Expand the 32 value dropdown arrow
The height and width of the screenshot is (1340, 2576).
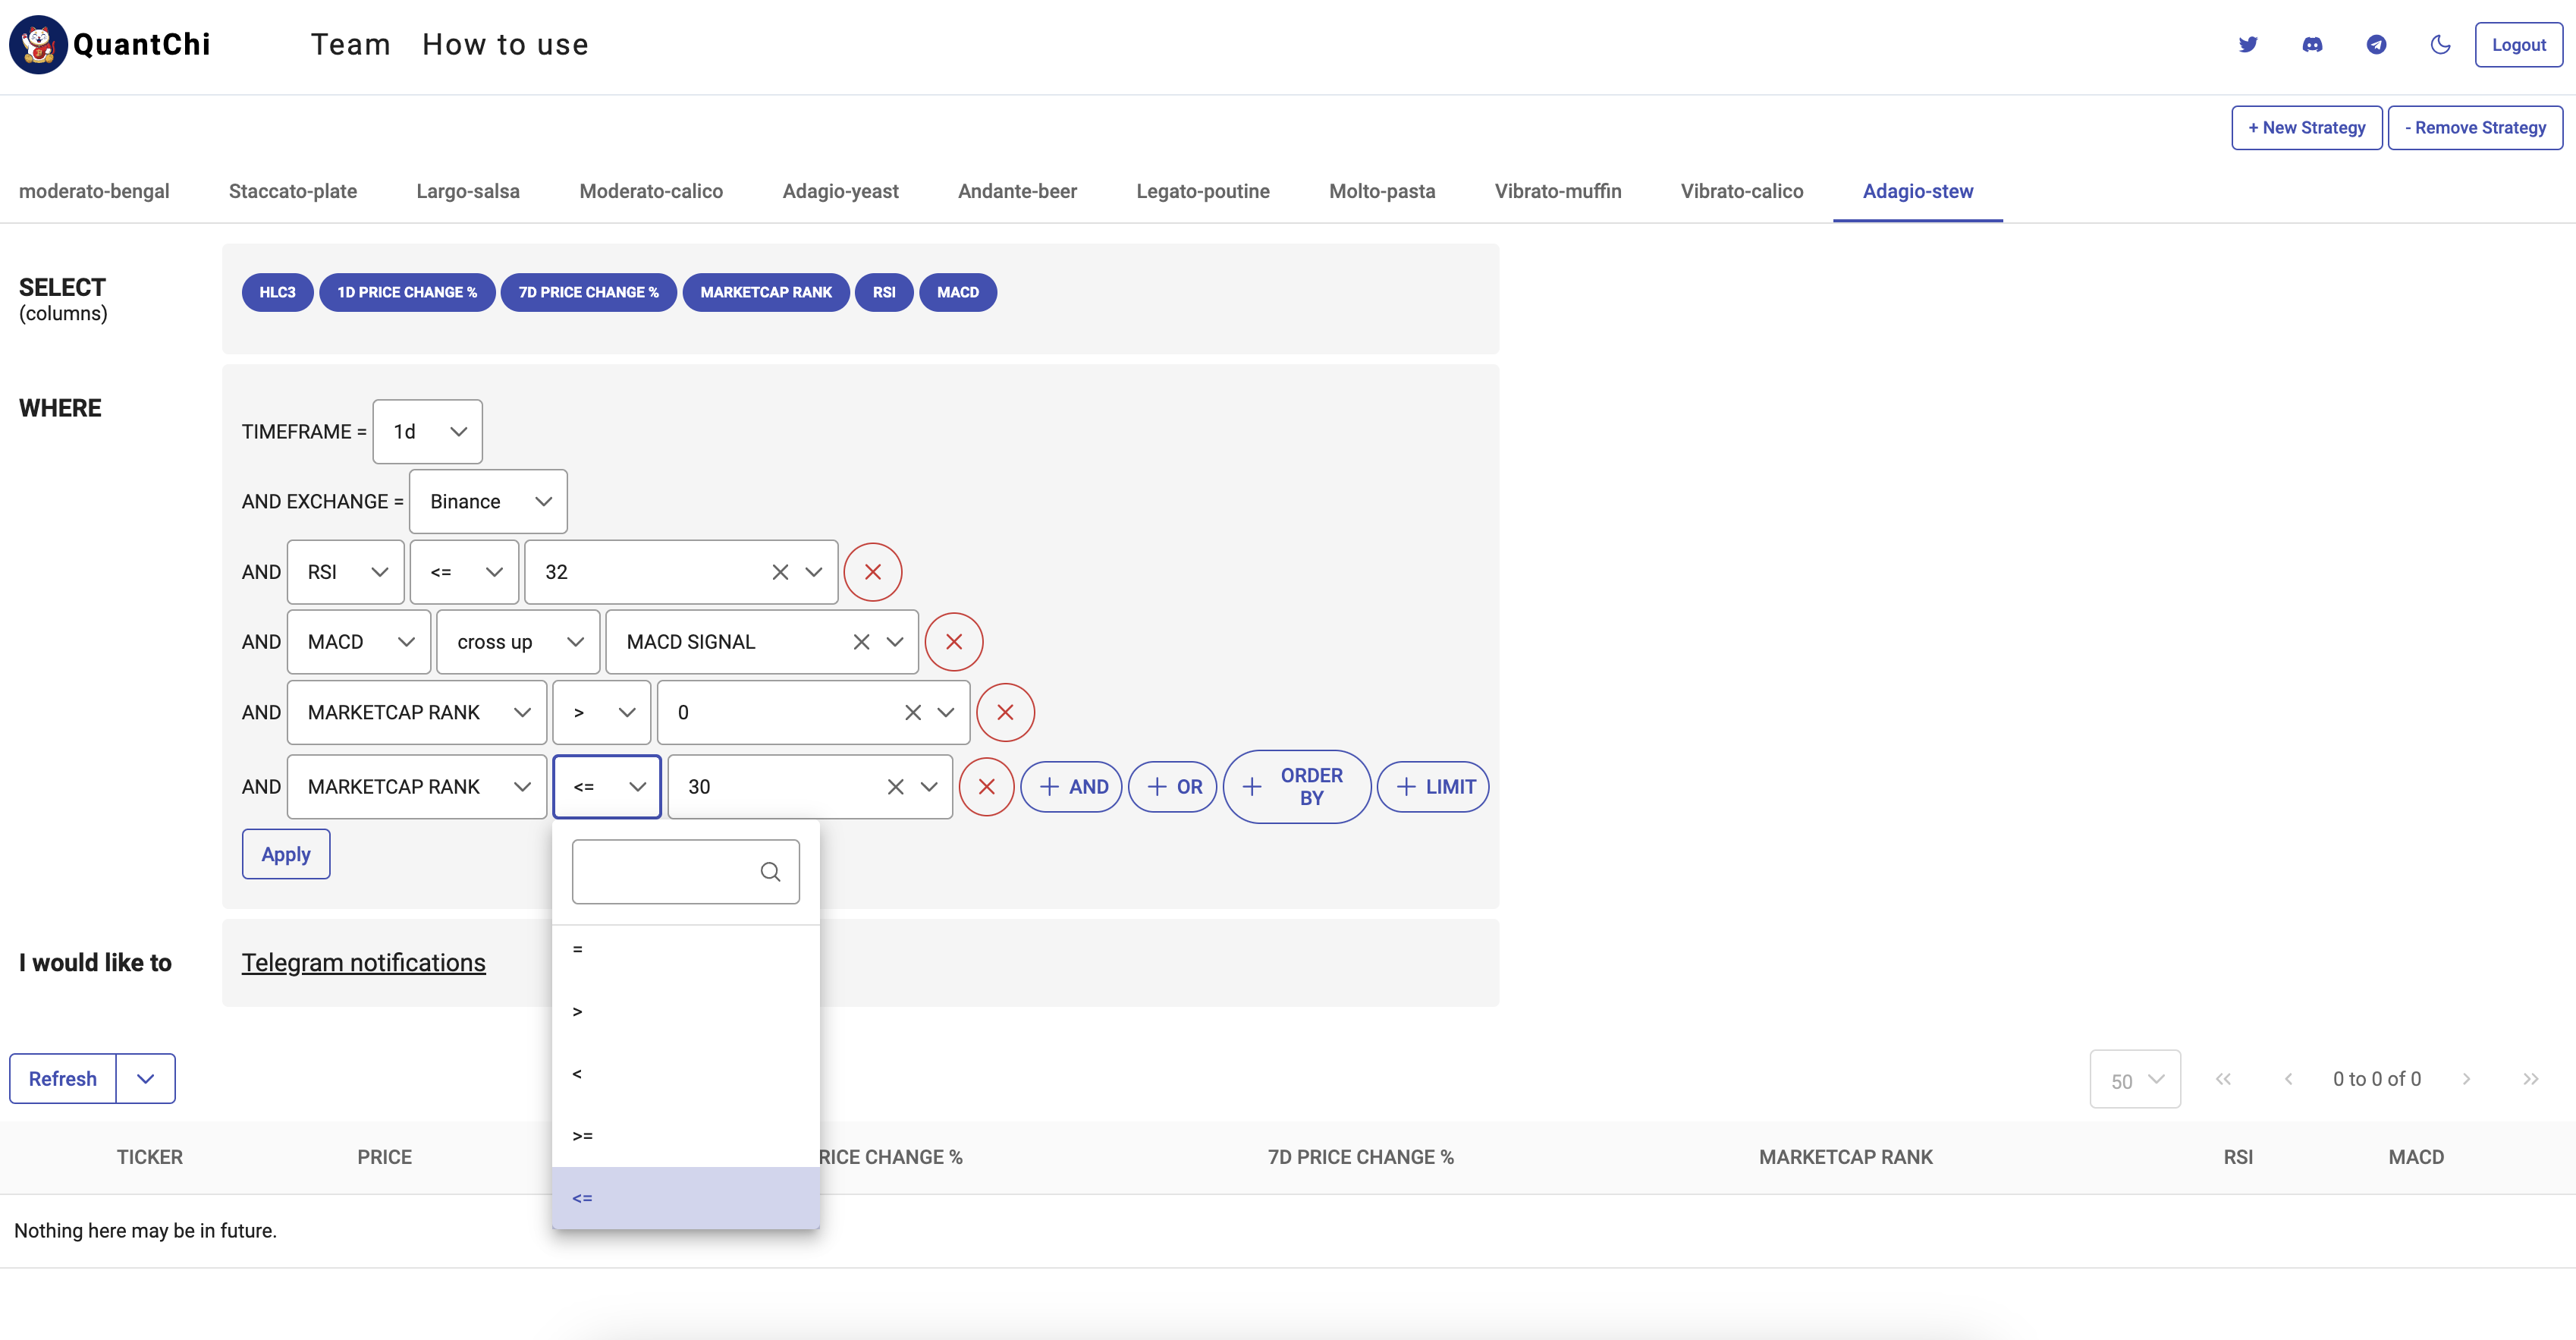coord(814,572)
